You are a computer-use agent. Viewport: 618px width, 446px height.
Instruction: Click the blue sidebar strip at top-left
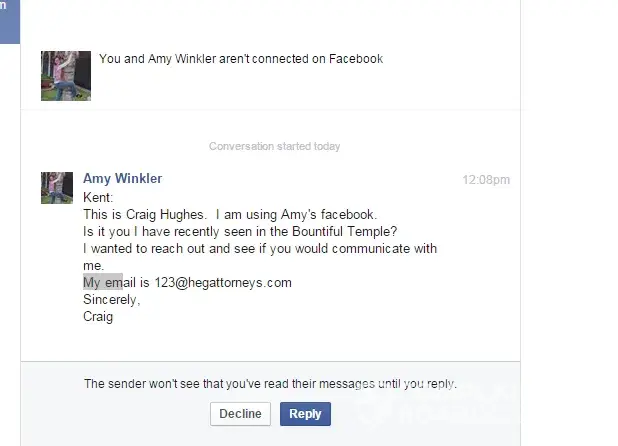coord(9,22)
